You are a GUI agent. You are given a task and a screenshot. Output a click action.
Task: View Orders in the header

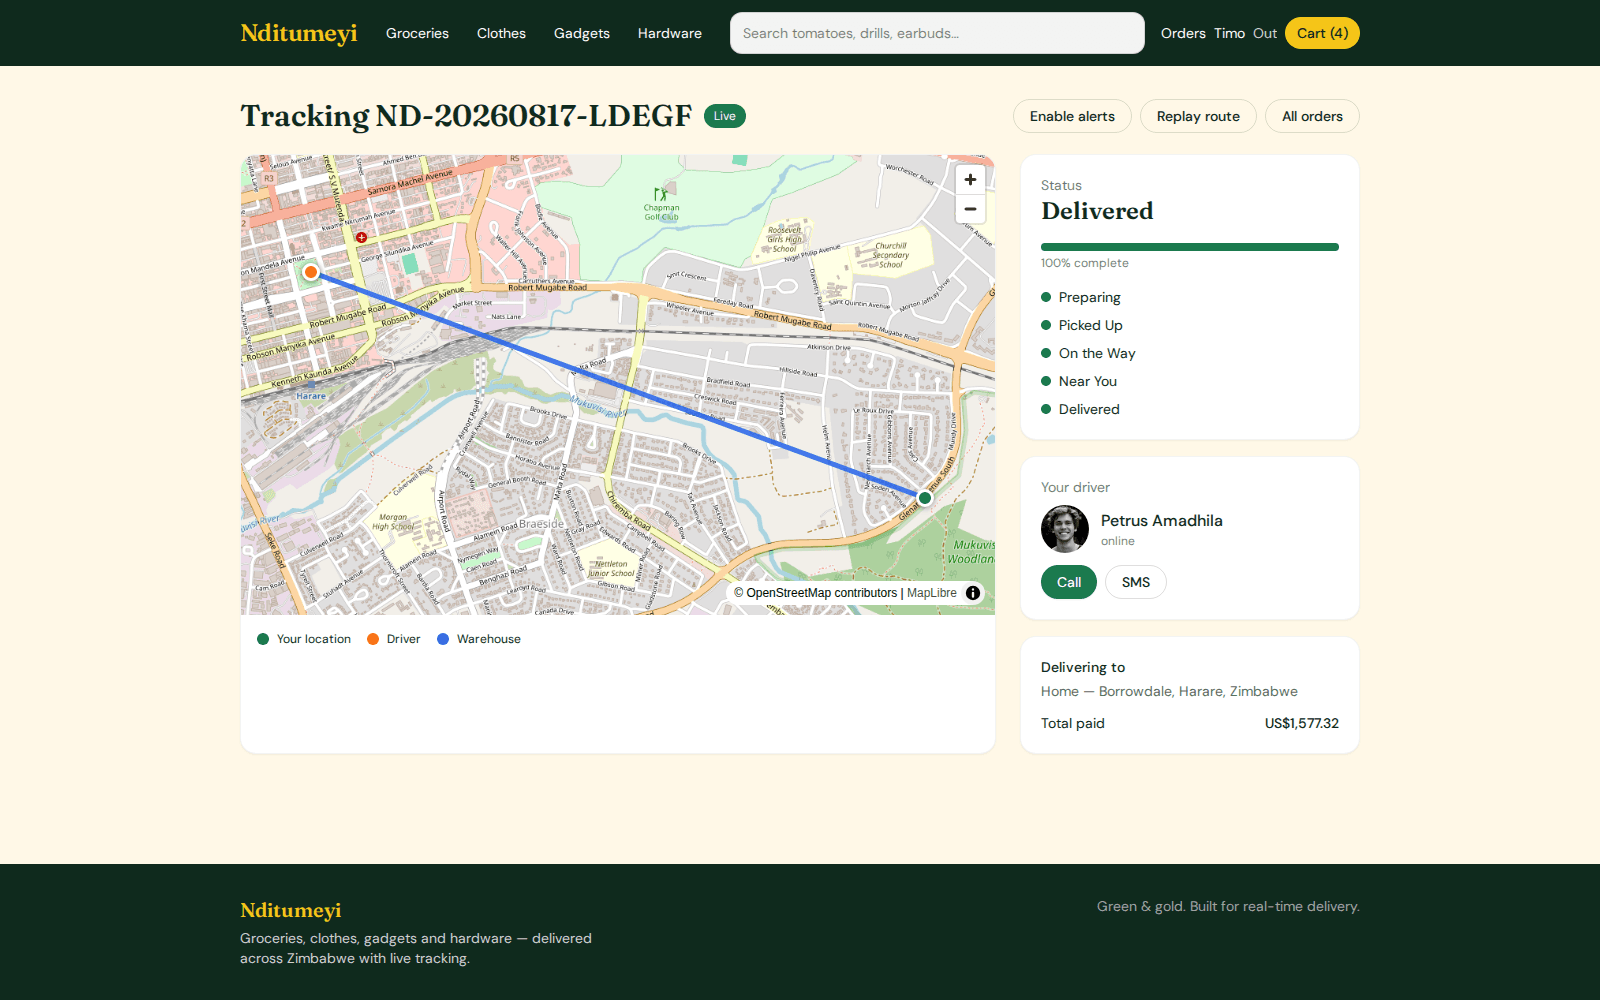(x=1183, y=33)
